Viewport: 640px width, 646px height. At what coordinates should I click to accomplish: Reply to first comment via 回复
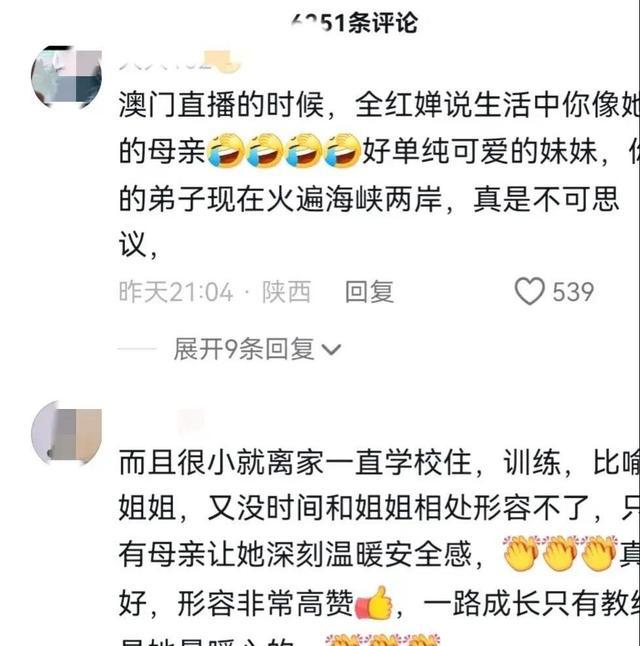pyautogui.click(x=369, y=292)
